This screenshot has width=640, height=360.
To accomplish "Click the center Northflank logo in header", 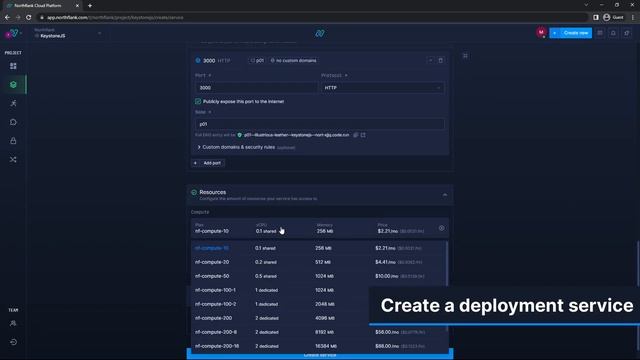I will tap(320, 33).
